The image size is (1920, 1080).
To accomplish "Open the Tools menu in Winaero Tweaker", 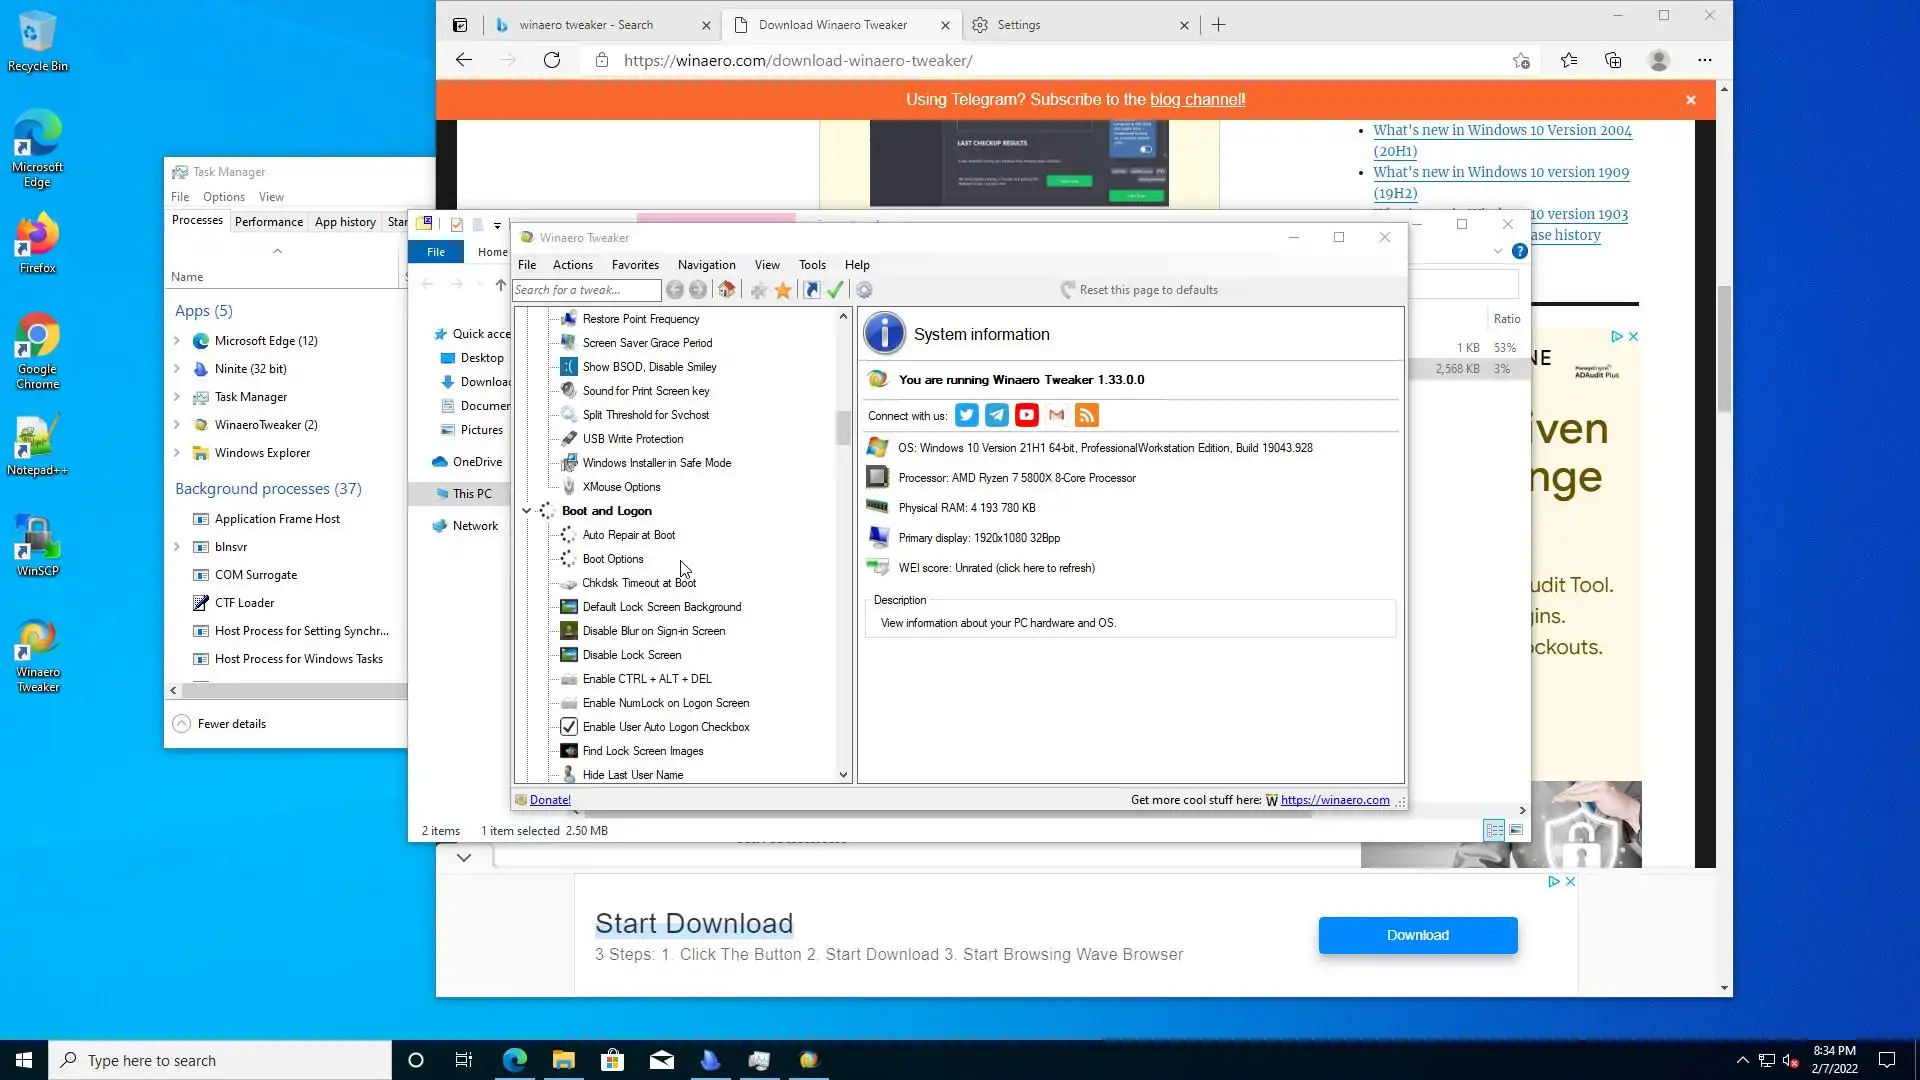I will coord(812,265).
